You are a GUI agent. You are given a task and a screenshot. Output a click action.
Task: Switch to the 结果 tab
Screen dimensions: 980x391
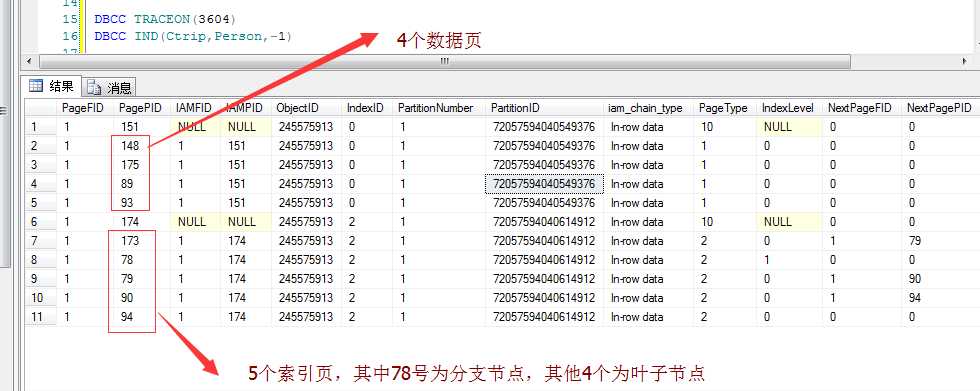coord(52,86)
